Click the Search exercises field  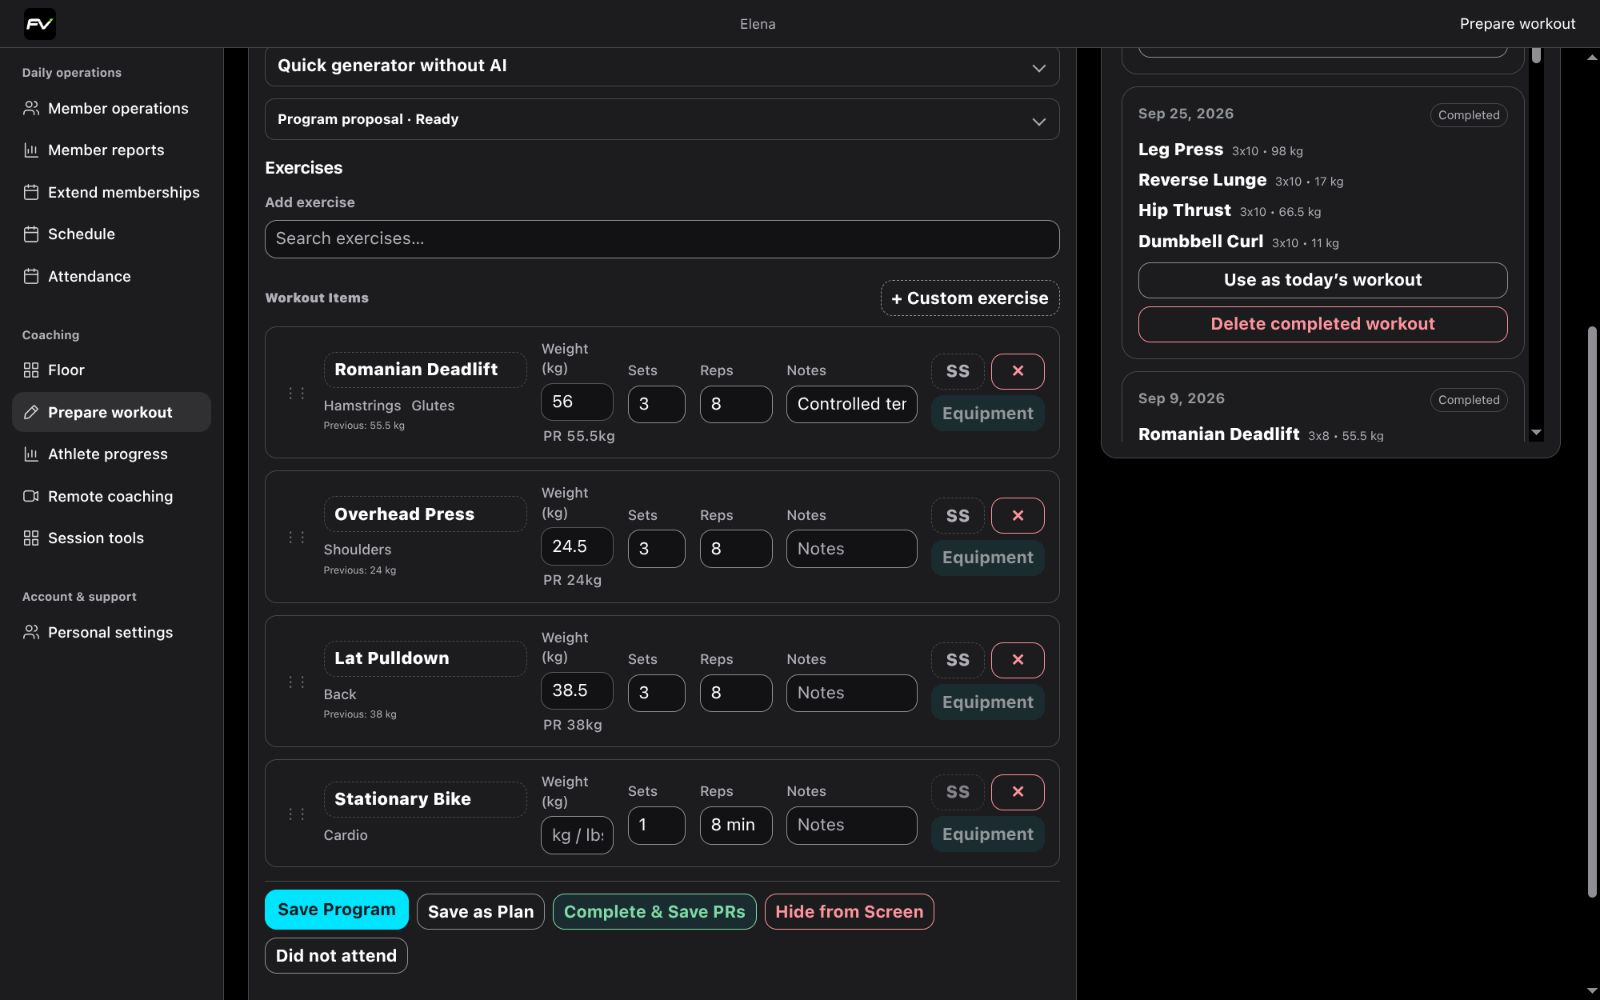click(x=662, y=239)
